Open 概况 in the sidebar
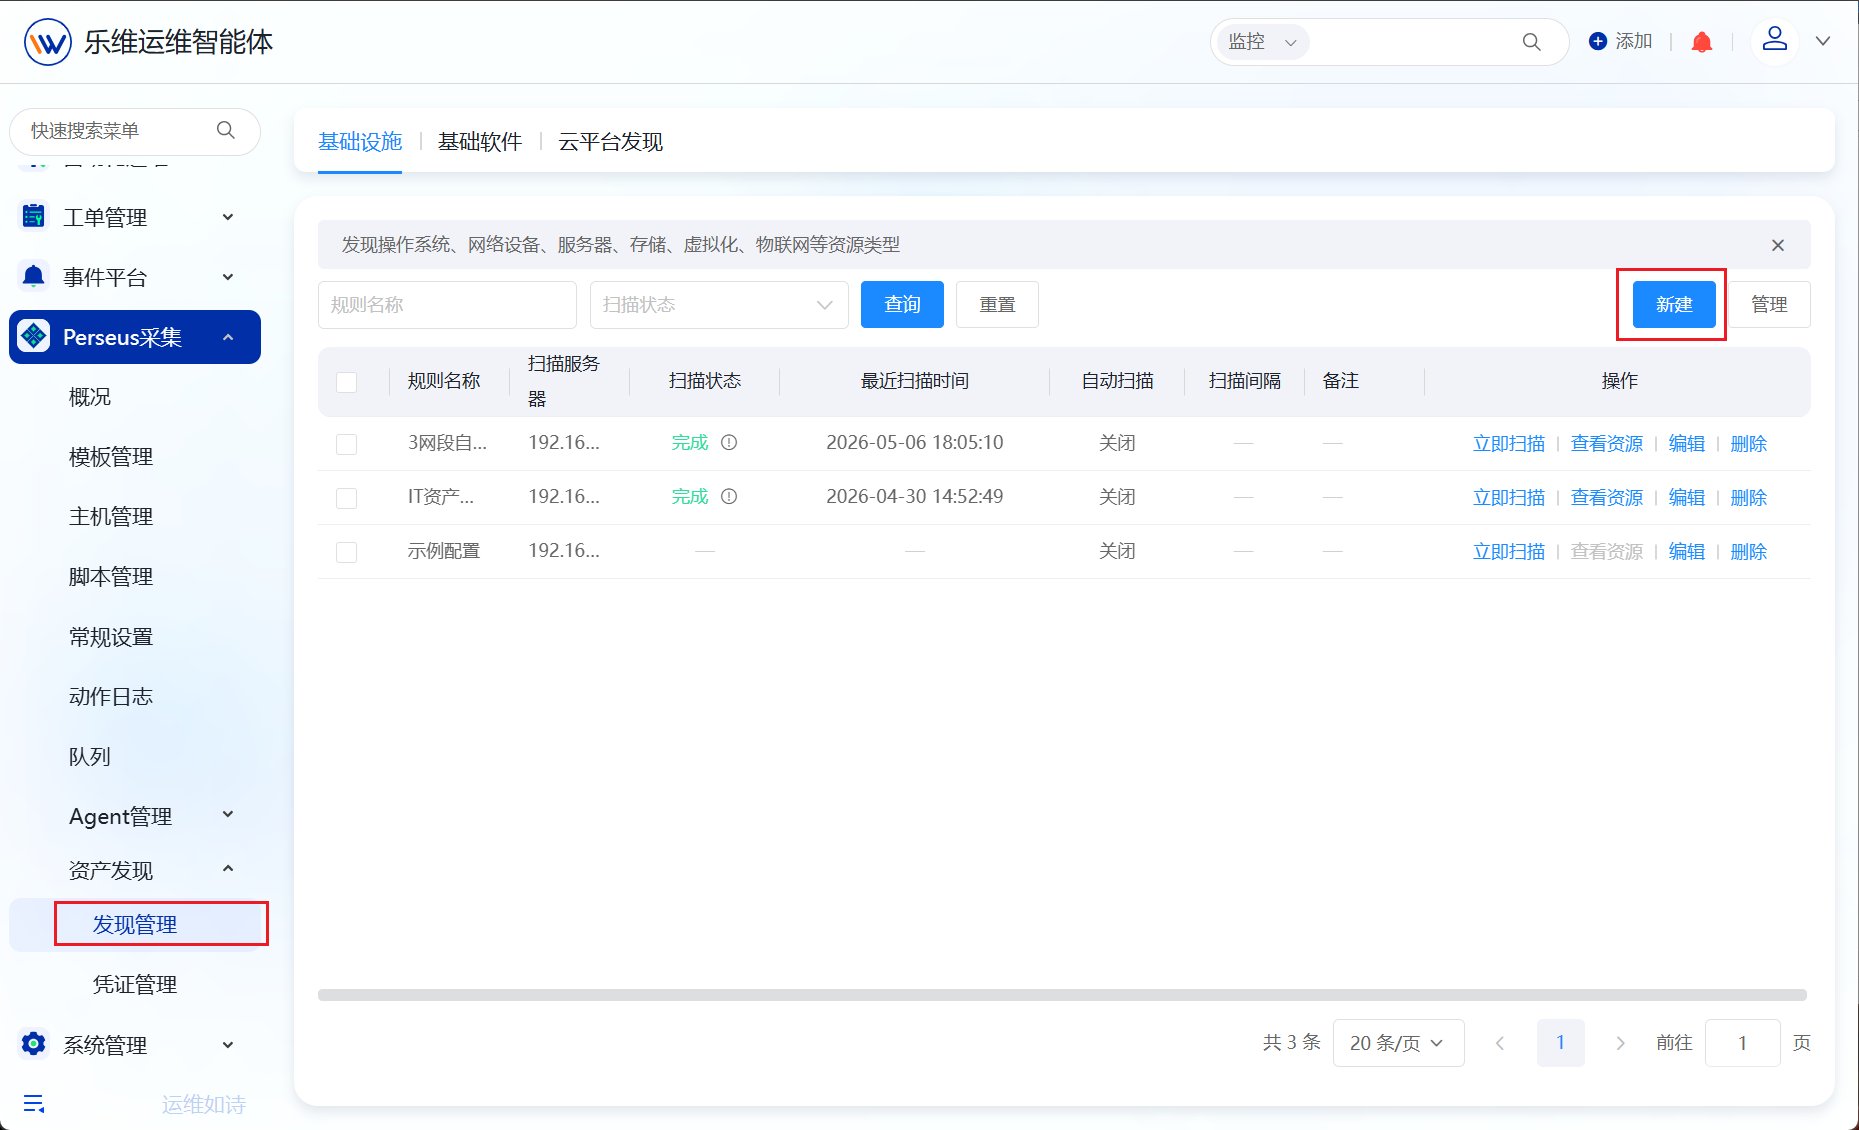Screen dimensions: 1859x1130 pos(90,397)
